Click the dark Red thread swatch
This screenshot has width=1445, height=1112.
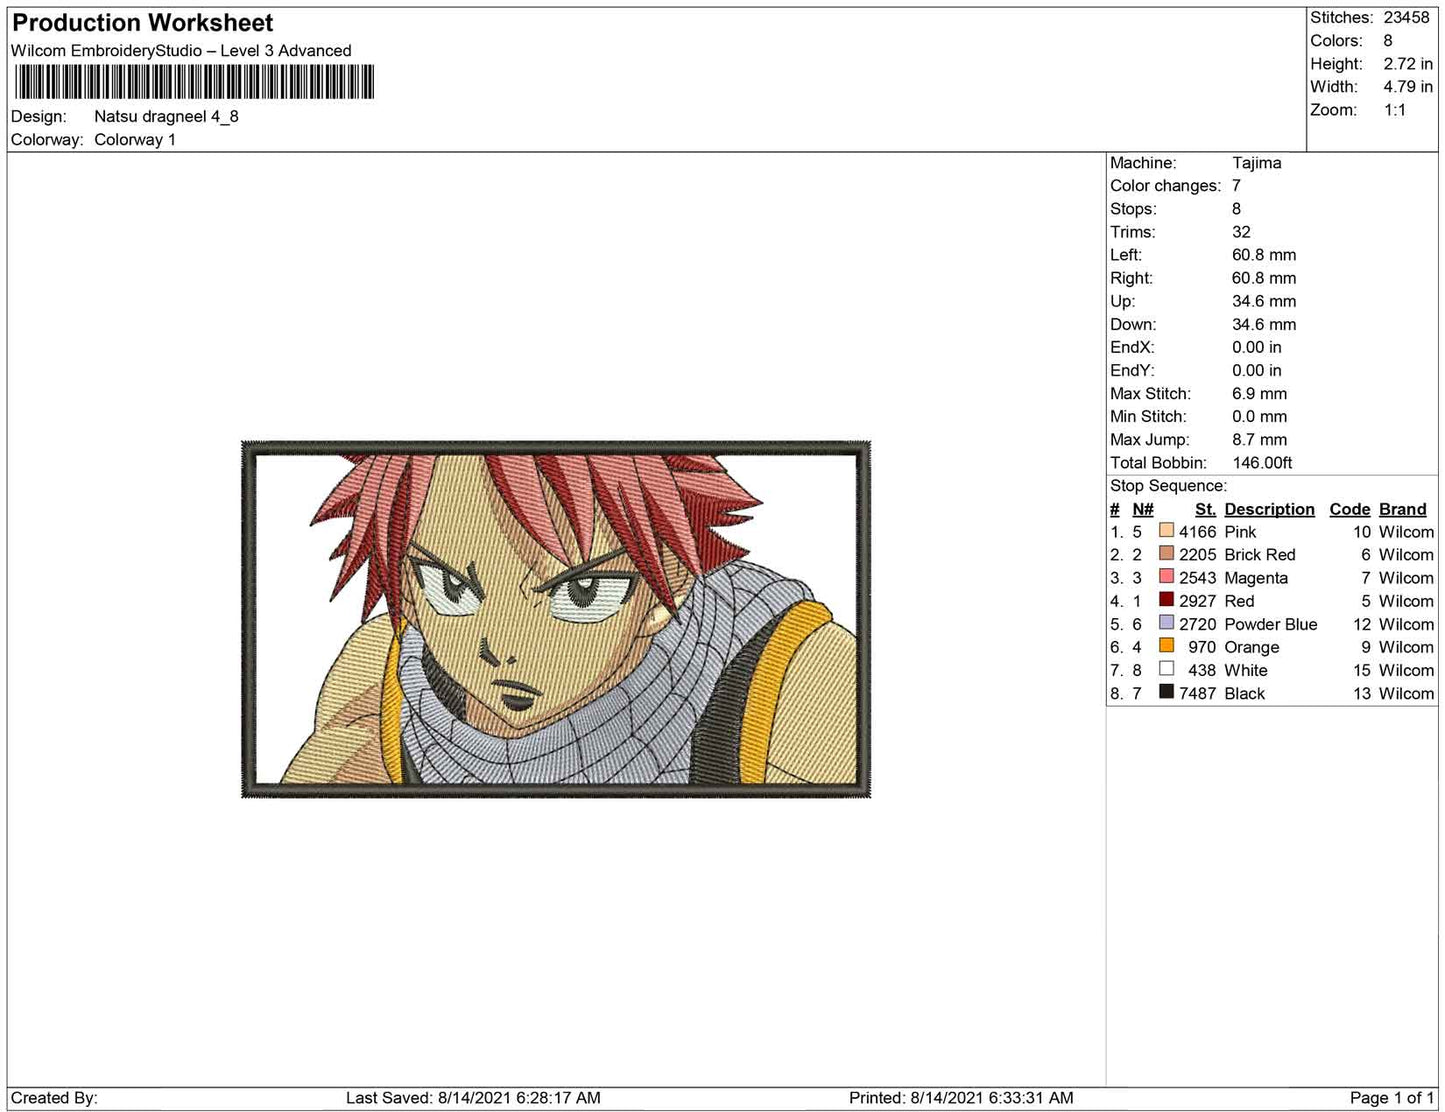(1166, 600)
